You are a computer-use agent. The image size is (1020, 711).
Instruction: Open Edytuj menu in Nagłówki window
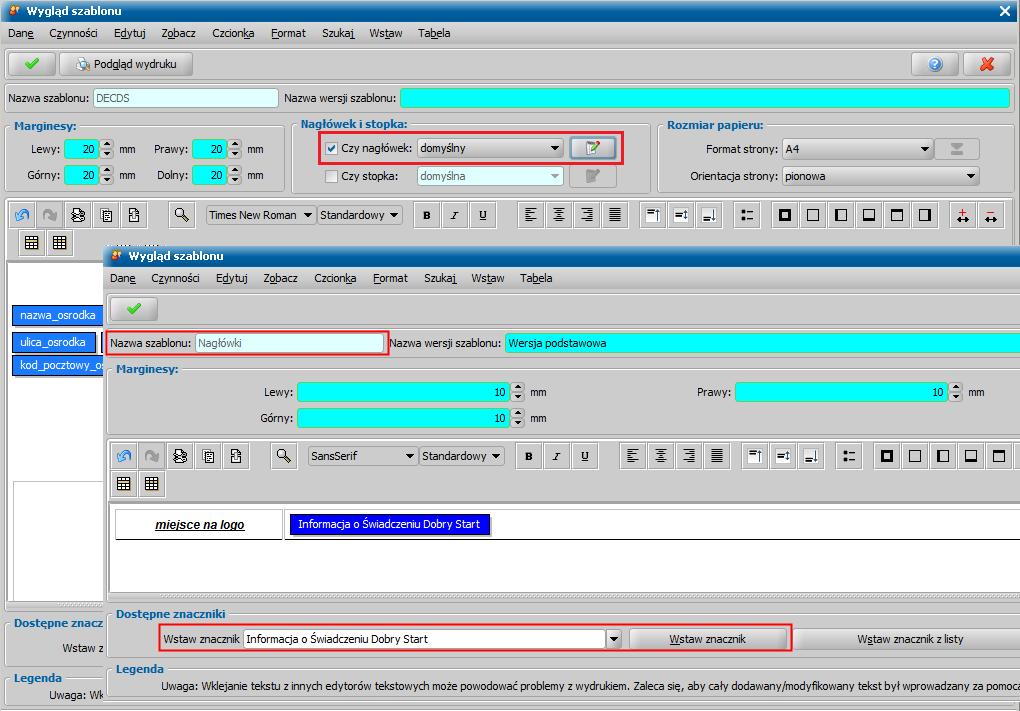(232, 278)
